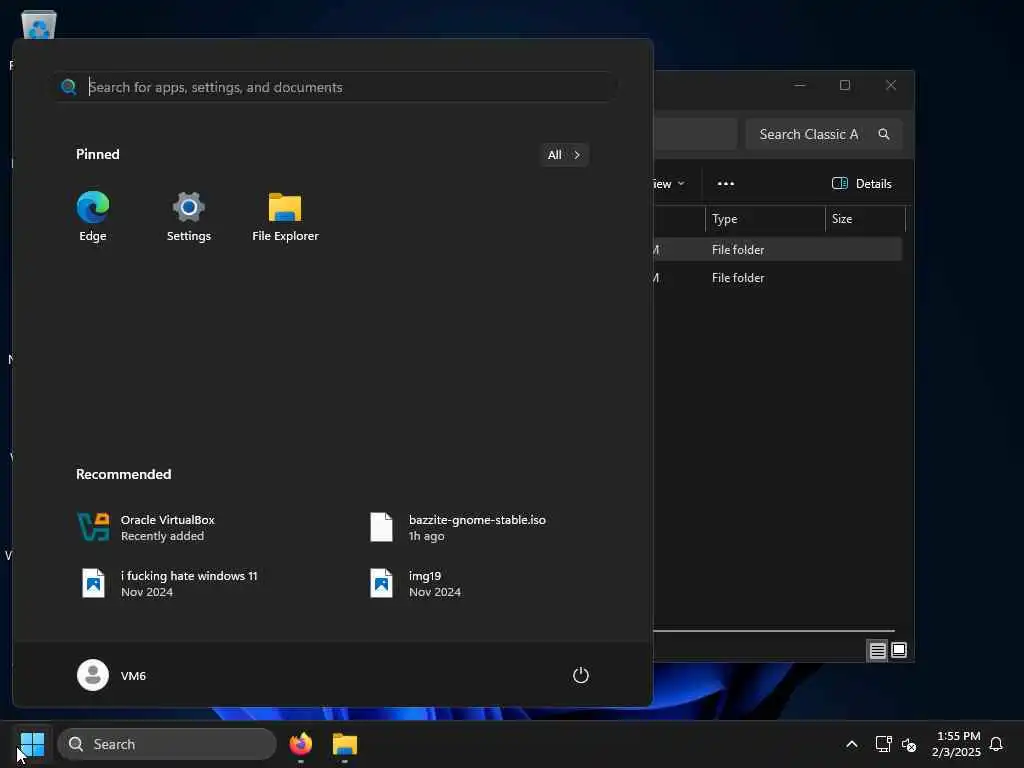Show All apps list
The height and width of the screenshot is (768, 1024).
click(x=564, y=155)
